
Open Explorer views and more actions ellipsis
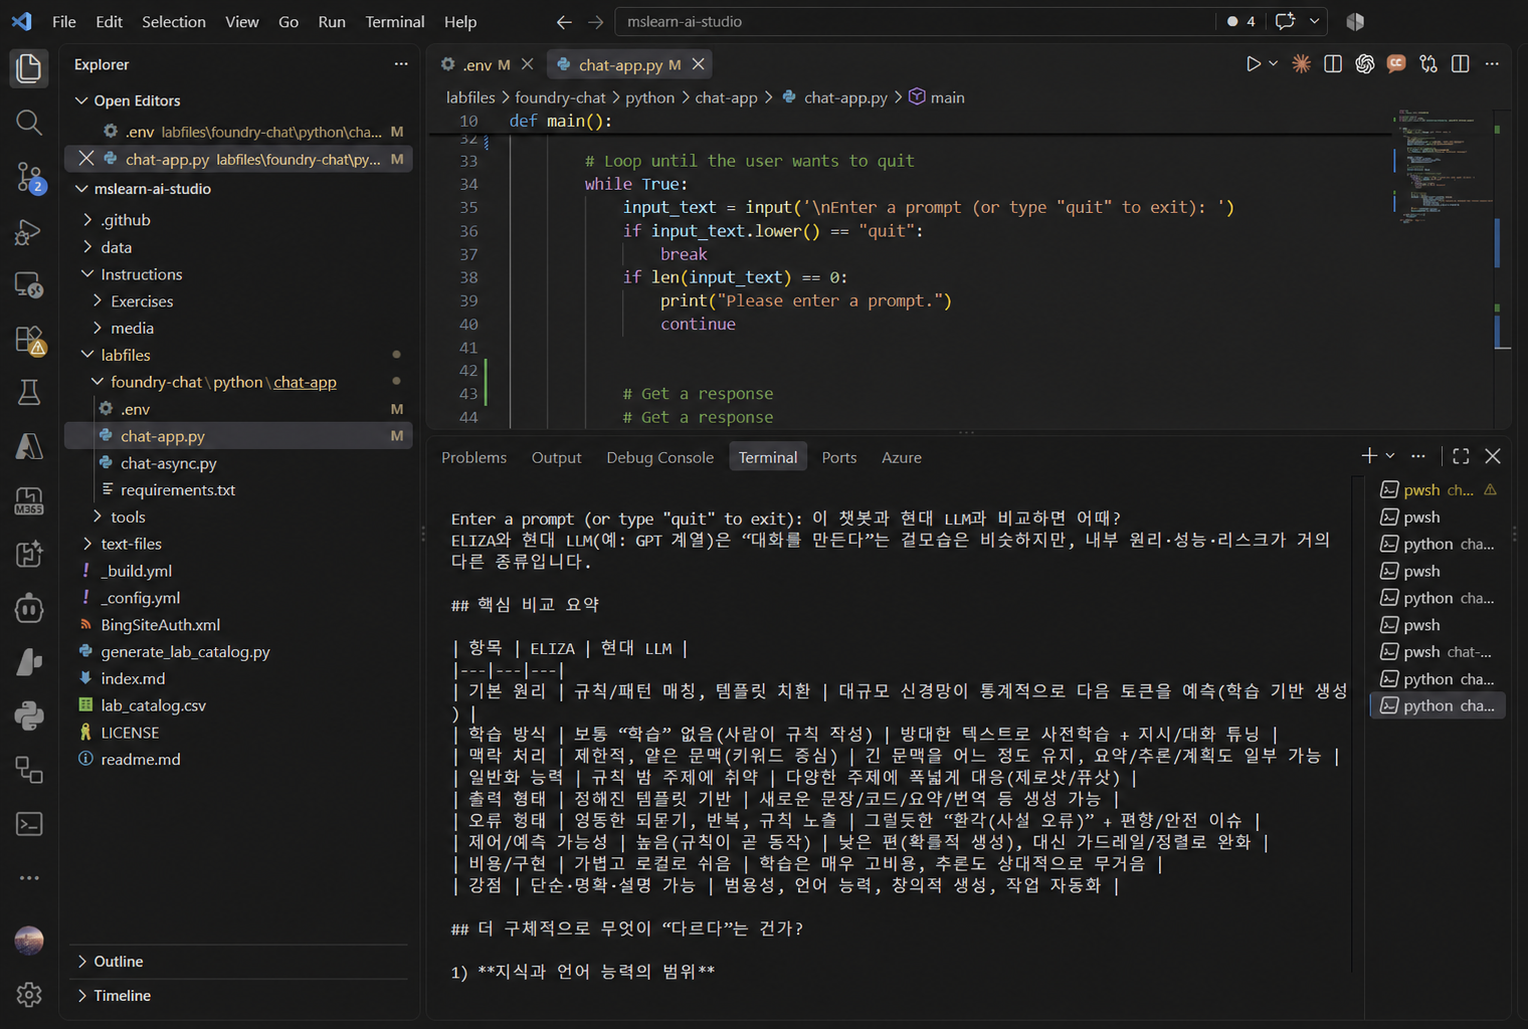(401, 64)
